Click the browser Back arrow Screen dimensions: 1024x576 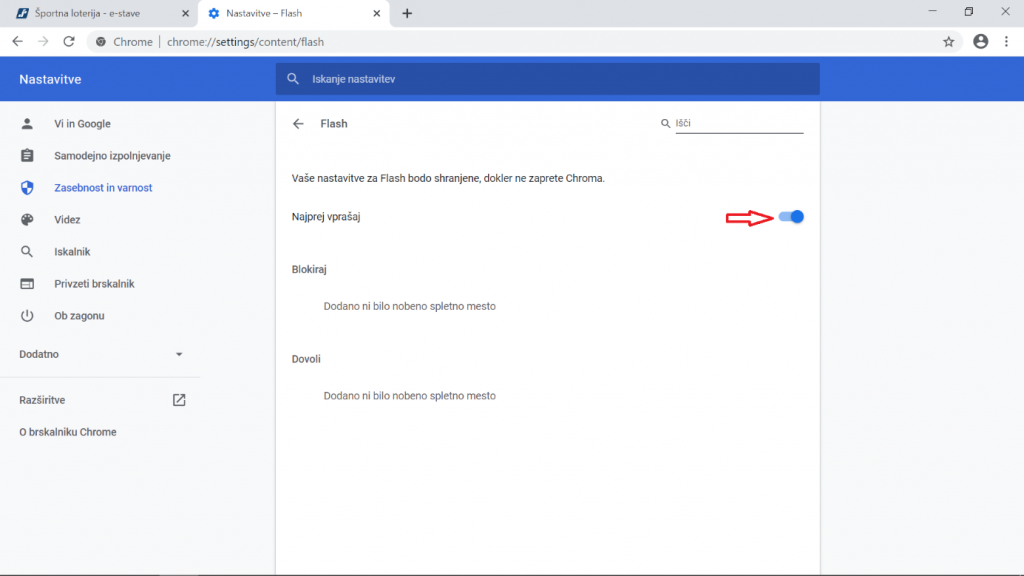[18, 41]
